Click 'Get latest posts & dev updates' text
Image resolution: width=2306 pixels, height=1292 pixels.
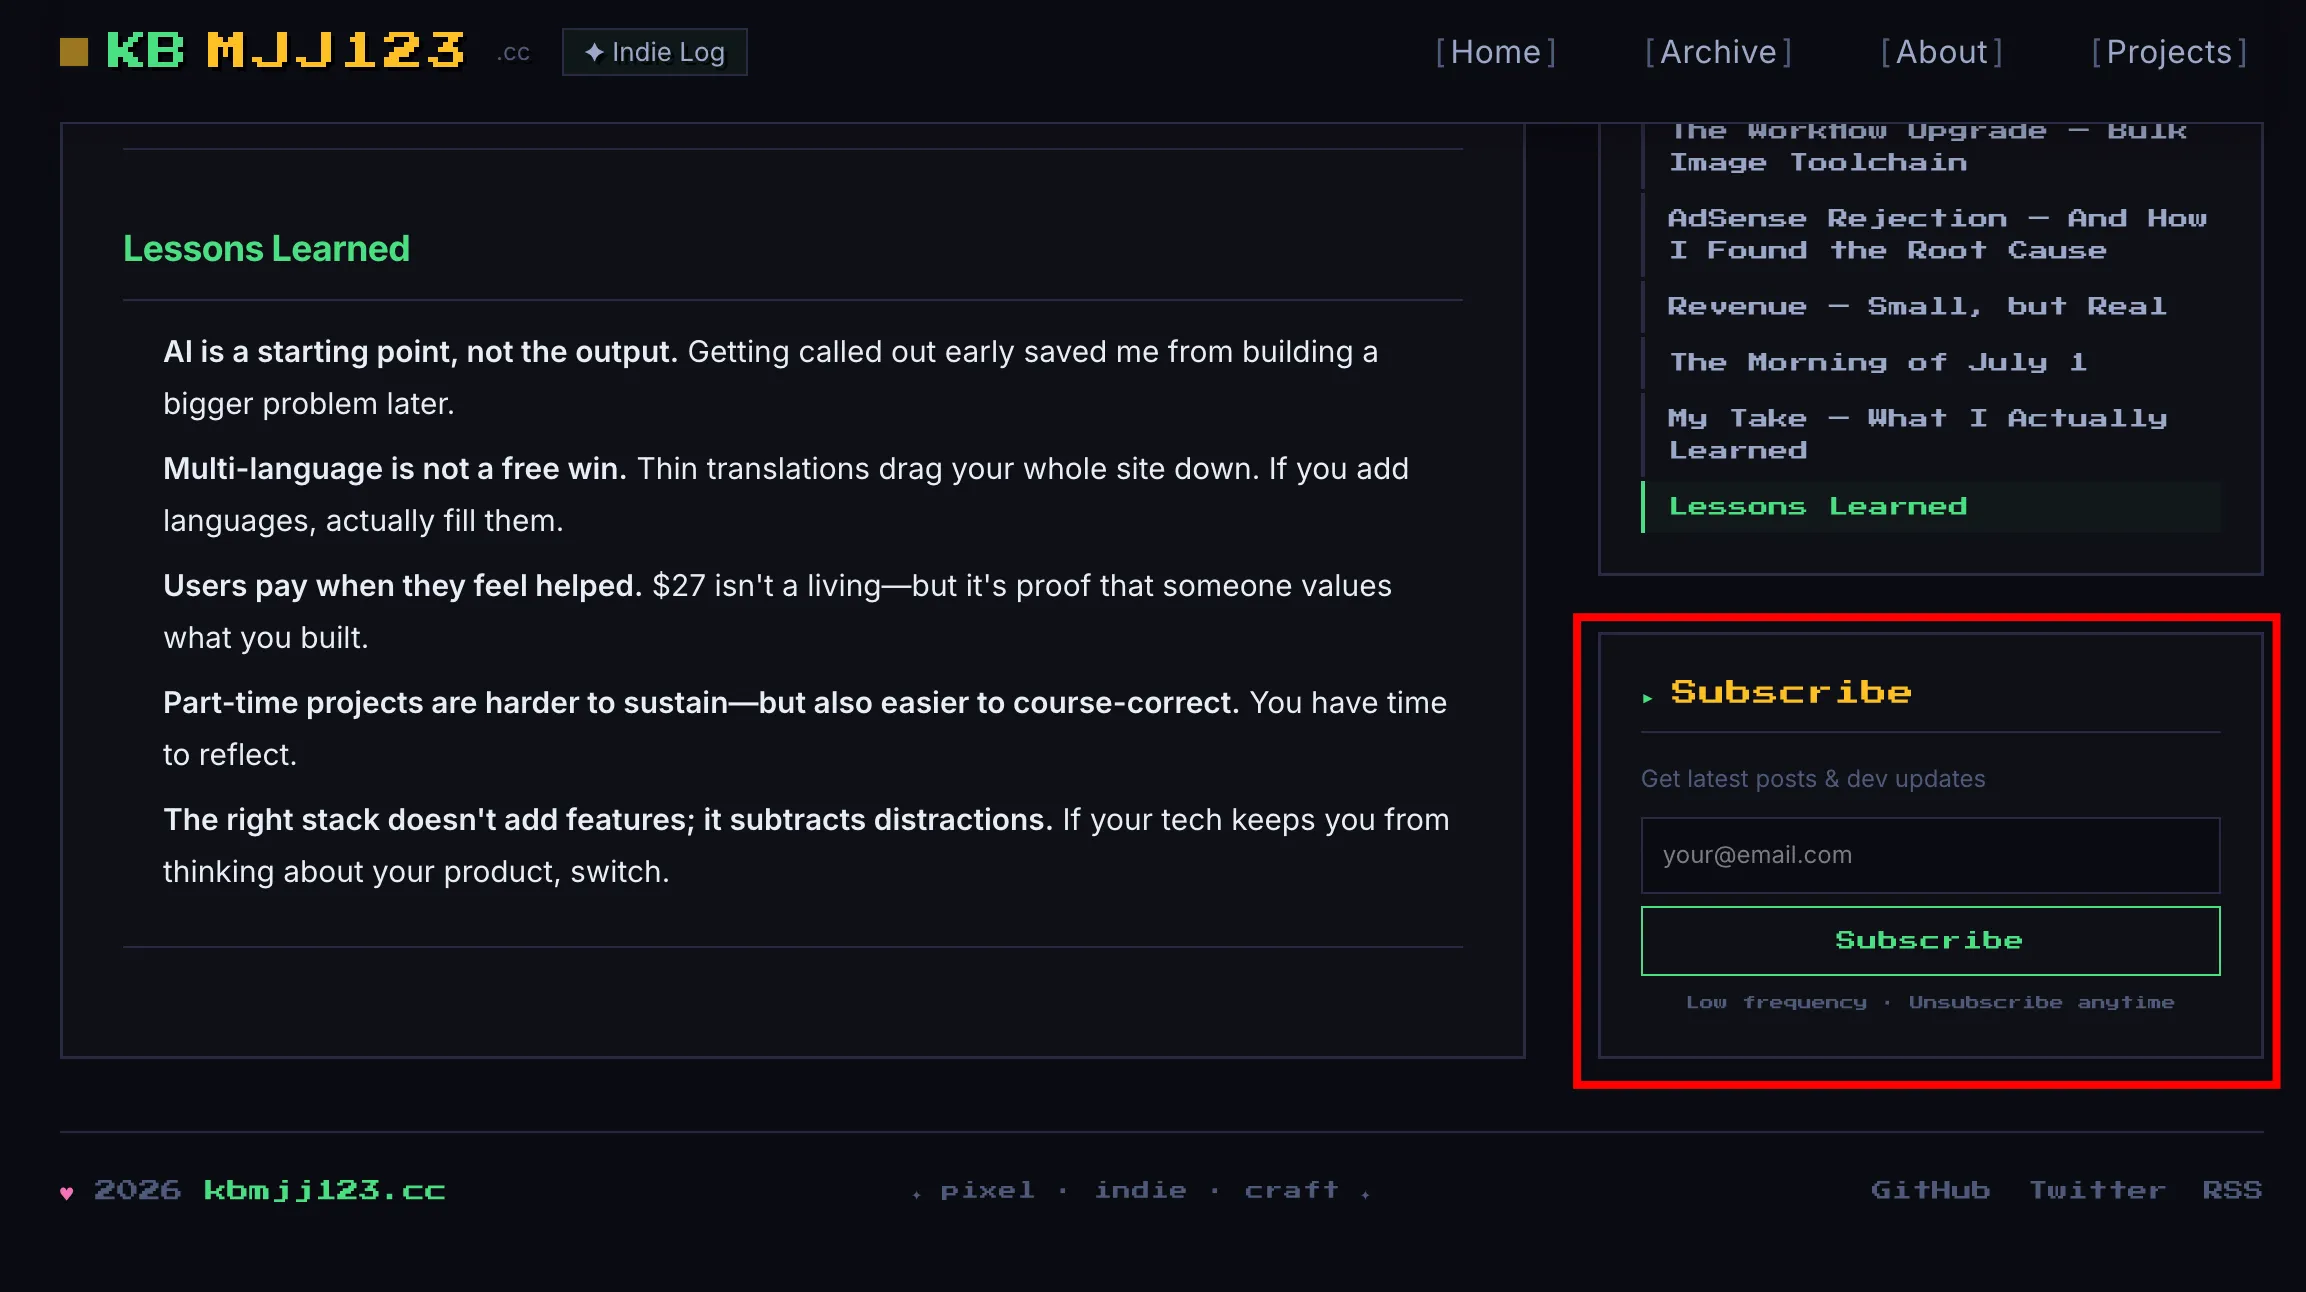click(1813, 778)
